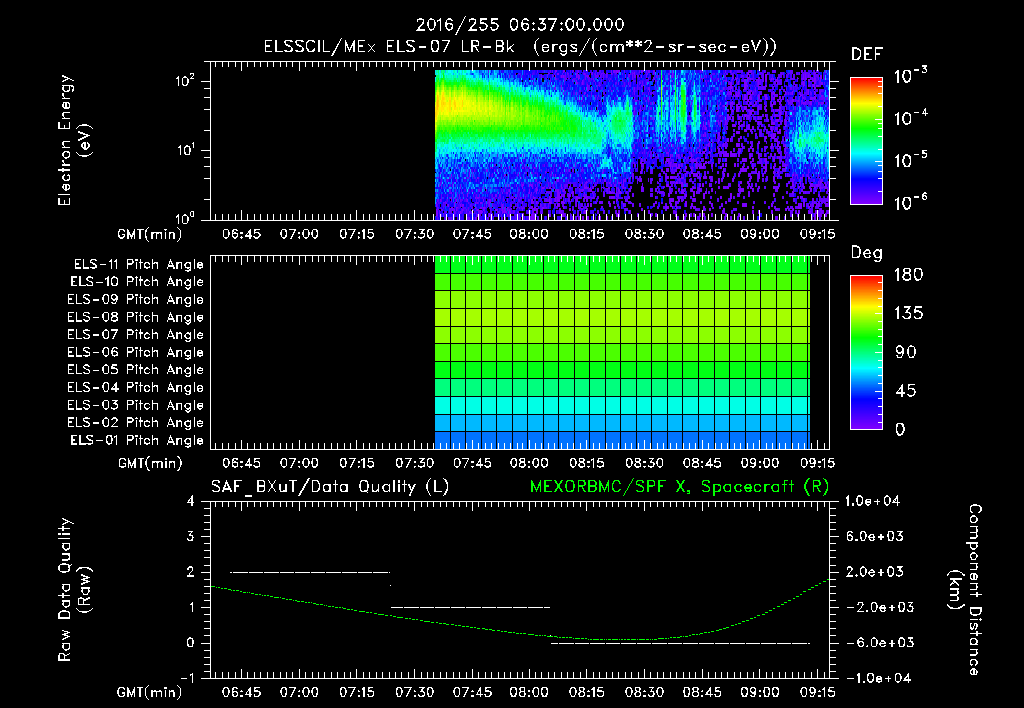Click the '90' Deg color bar tick label
1024x708 pixels.
tap(905, 353)
